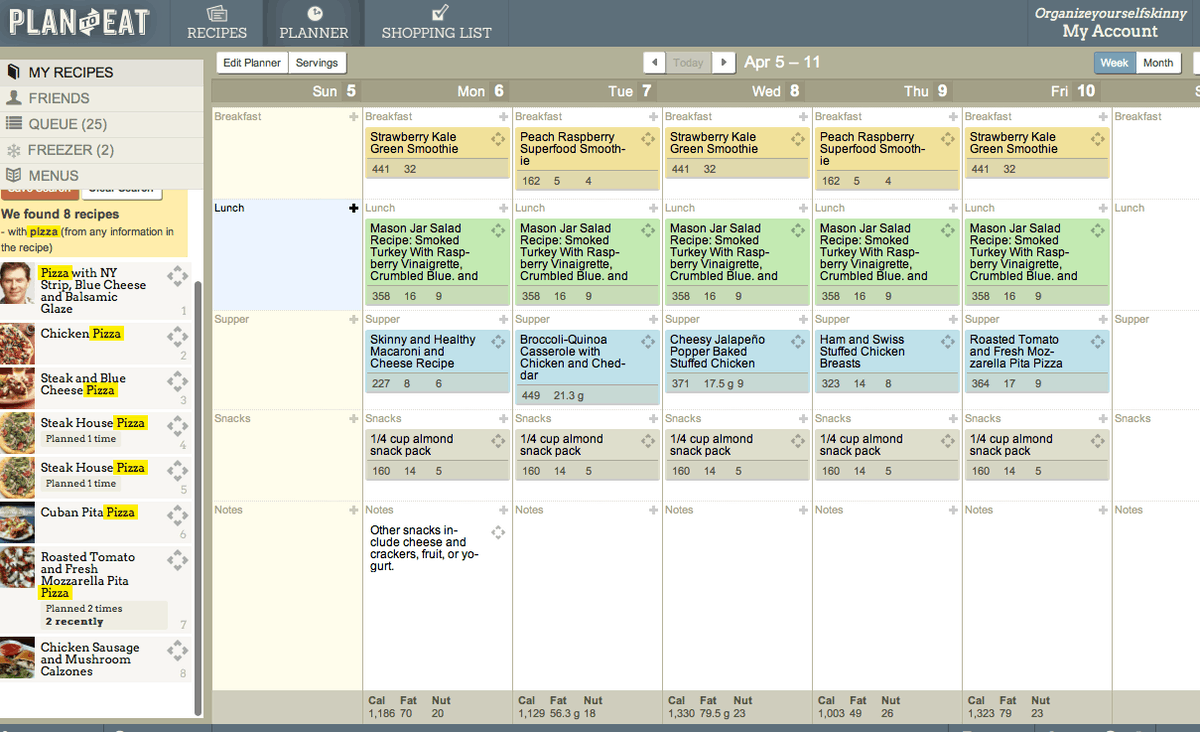Click move handle beside Chicken Pizza recipe
This screenshot has height=732, width=1200.
click(178, 335)
